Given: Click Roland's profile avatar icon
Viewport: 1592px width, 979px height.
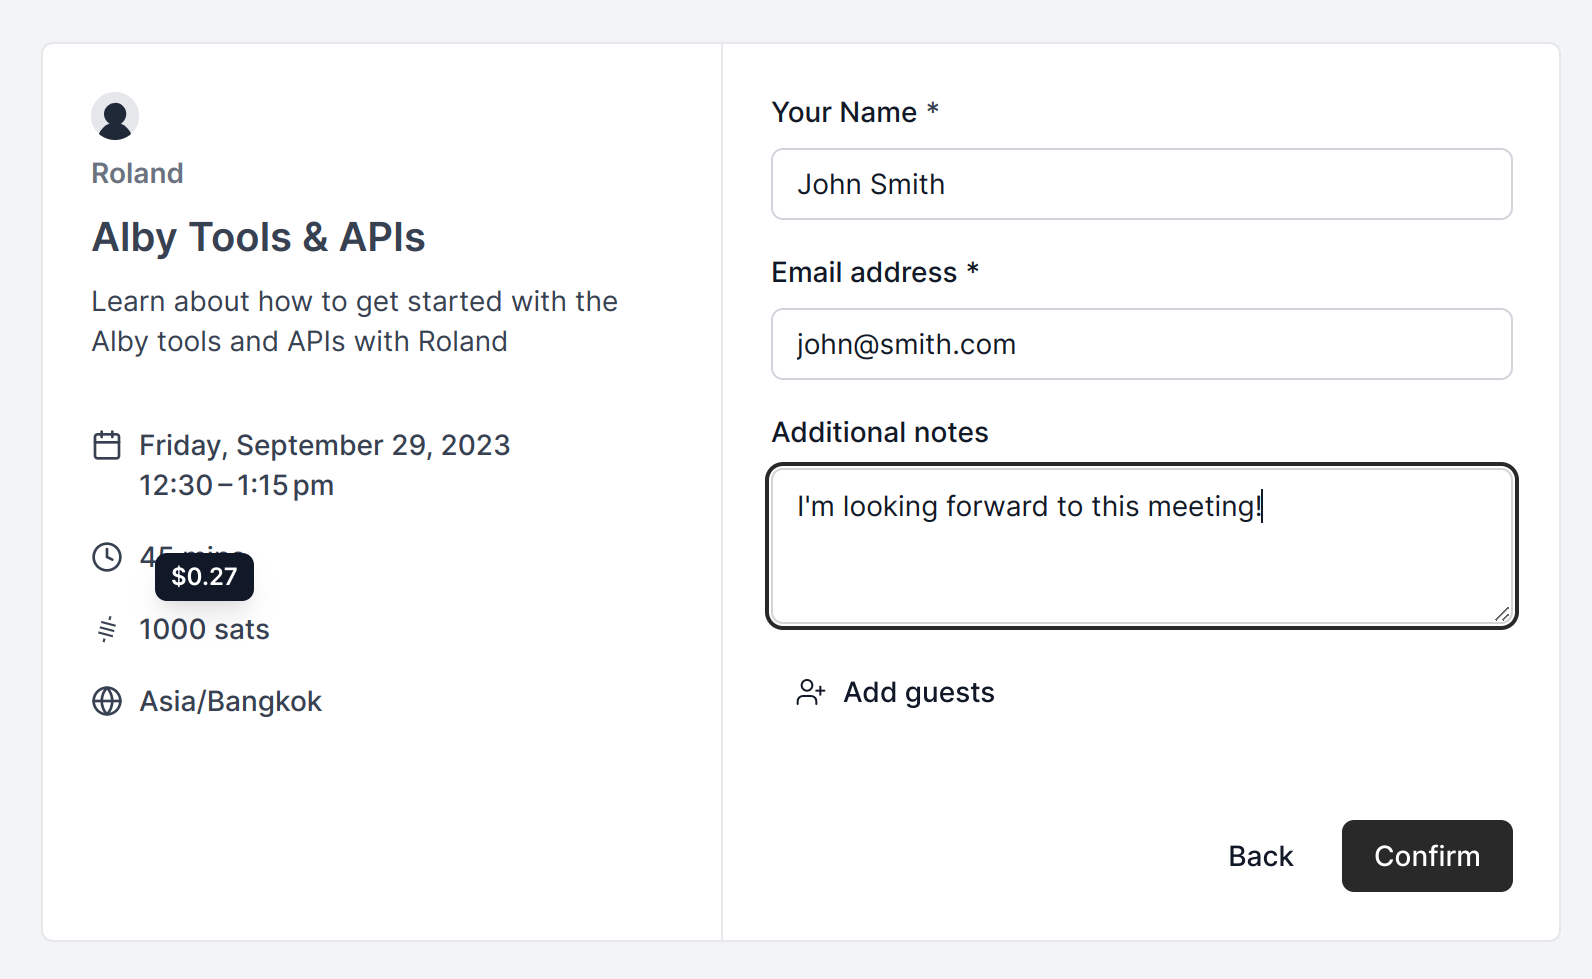Looking at the screenshot, I should click(115, 117).
